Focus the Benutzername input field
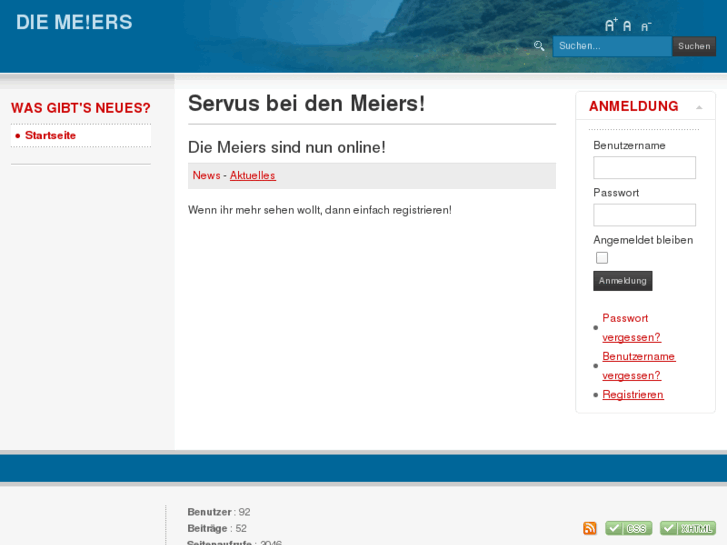The height and width of the screenshot is (545, 727). point(644,167)
